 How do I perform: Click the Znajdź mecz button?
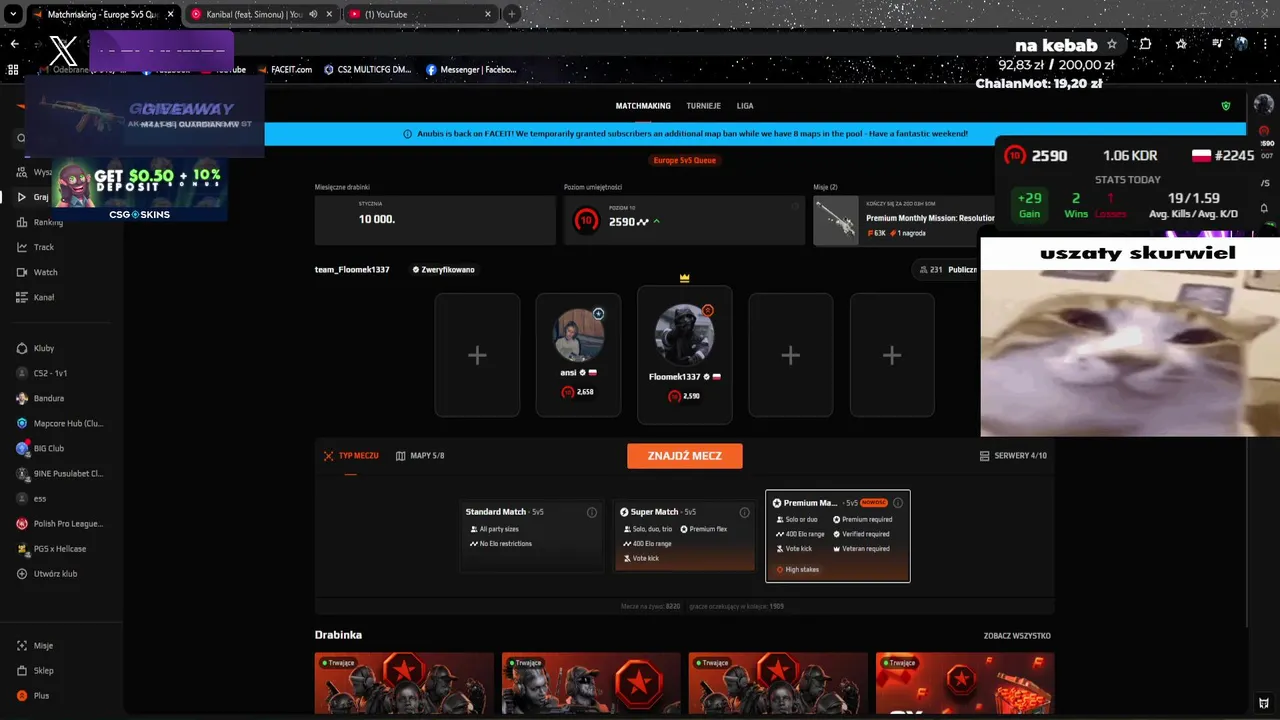click(x=685, y=456)
